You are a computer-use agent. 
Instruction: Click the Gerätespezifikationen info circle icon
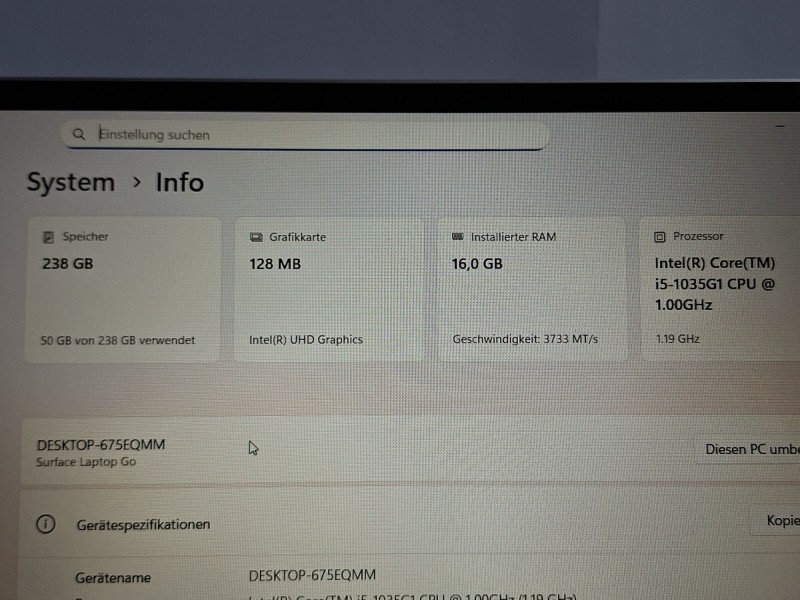click(45, 524)
